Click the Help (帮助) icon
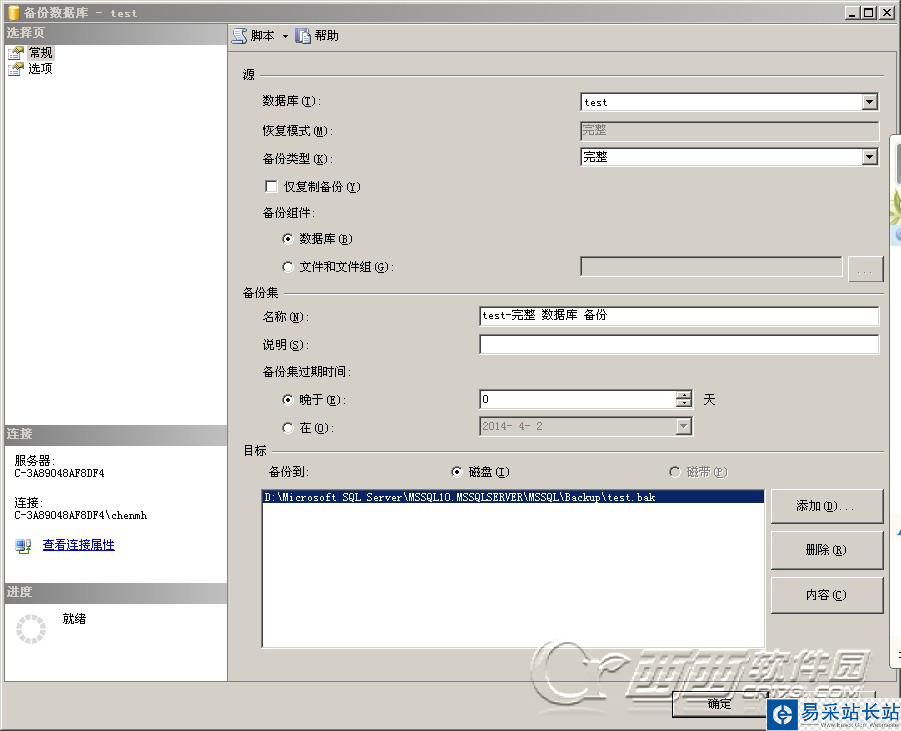The height and width of the screenshot is (731, 901). [x=303, y=36]
